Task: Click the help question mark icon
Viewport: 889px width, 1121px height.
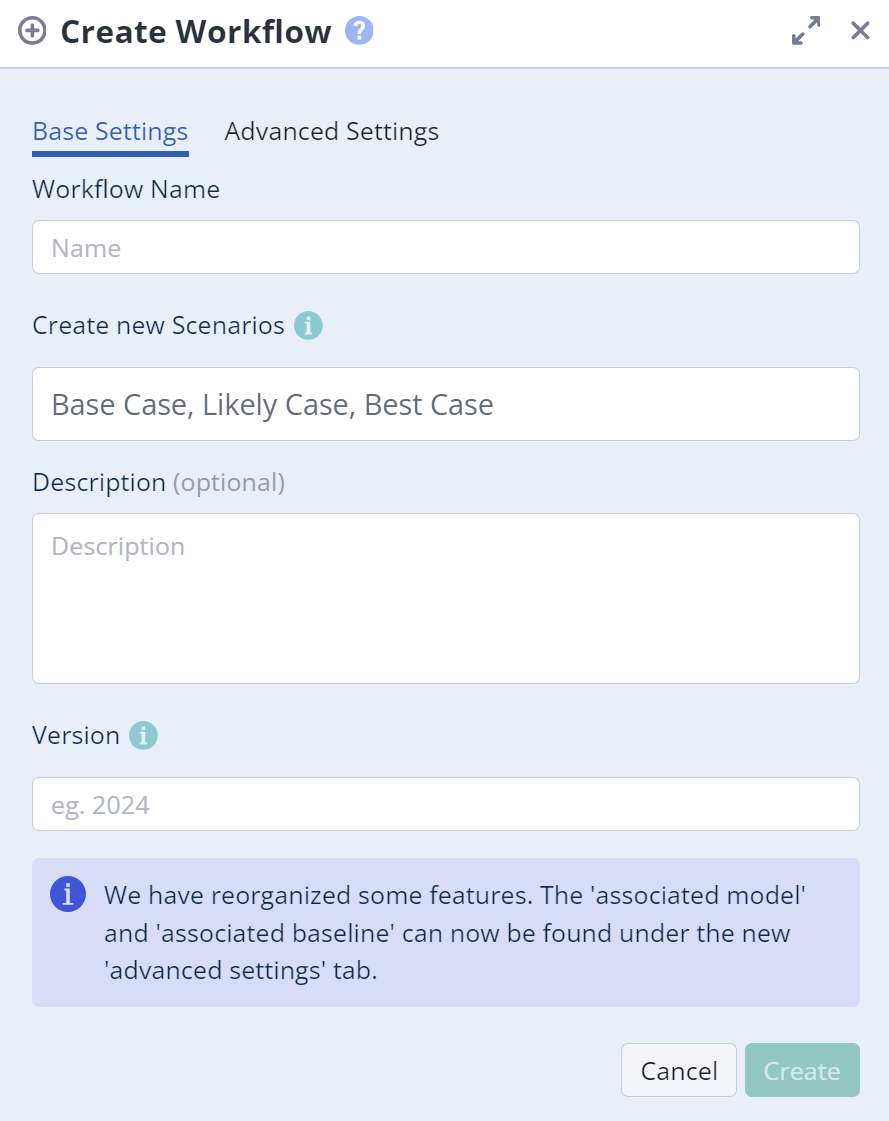Action: pos(359,31)
